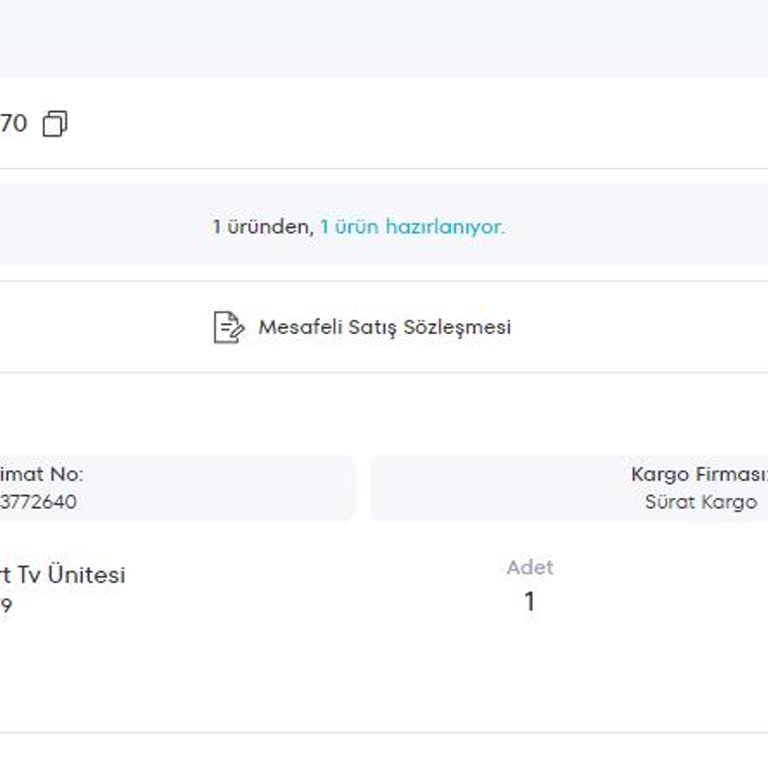Click the 'Kargo Firması' label
This screenshot has width=768, height=768.
699,474
